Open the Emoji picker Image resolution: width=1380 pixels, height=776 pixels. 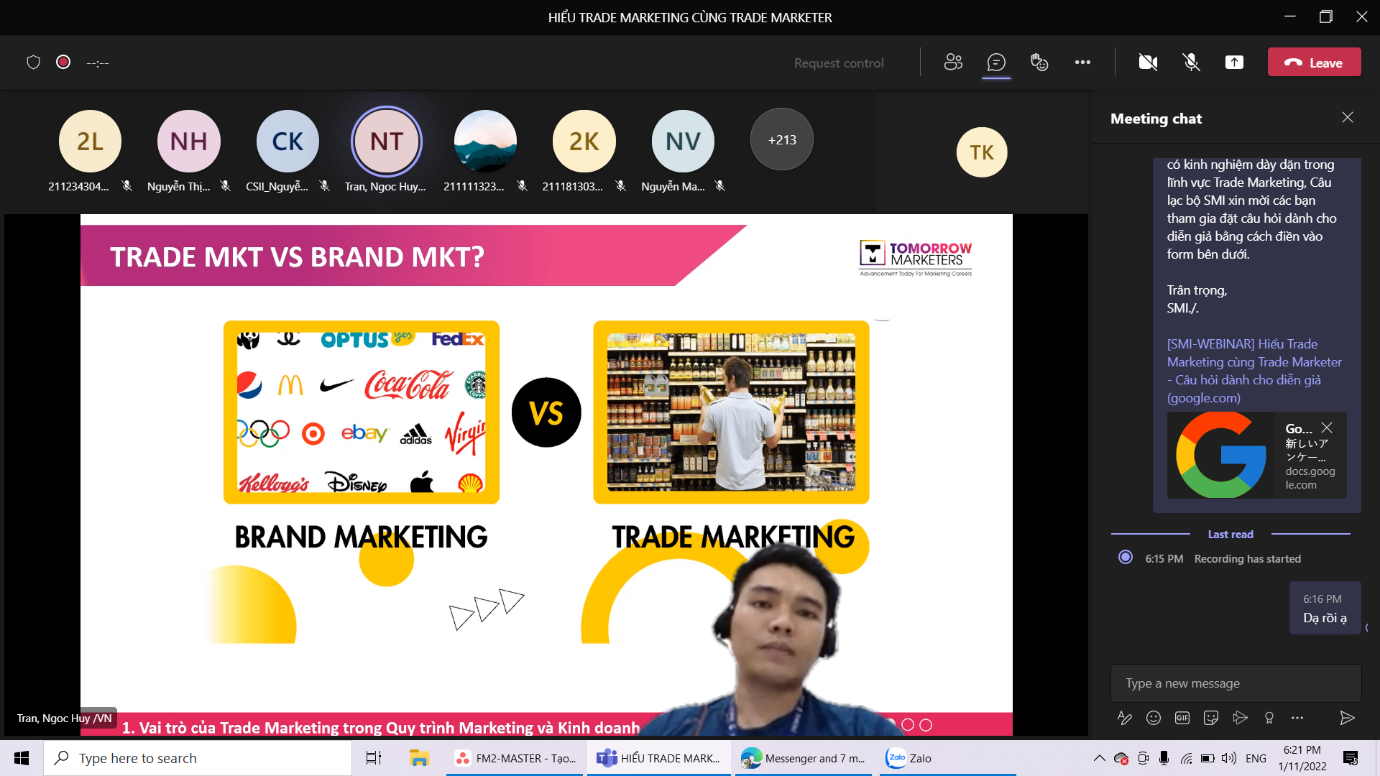coord(1153,718)
